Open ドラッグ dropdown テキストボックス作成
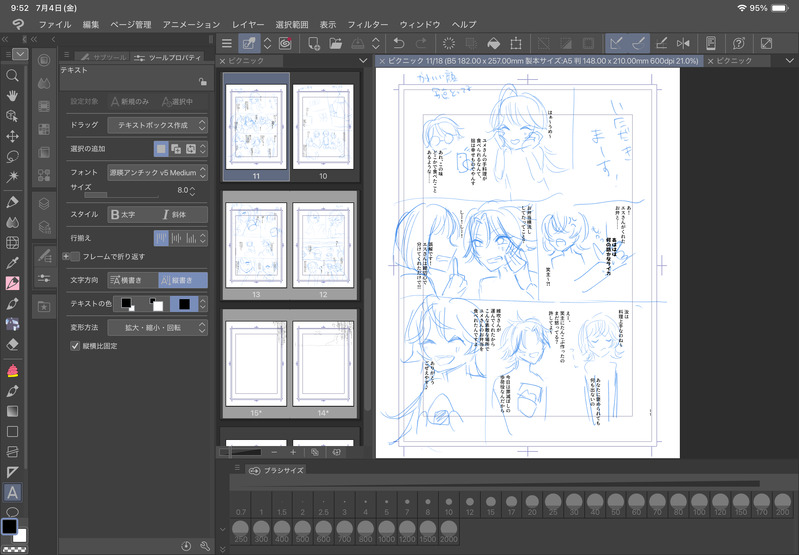This screenshot has height=555, width=799. click(157, 125)
